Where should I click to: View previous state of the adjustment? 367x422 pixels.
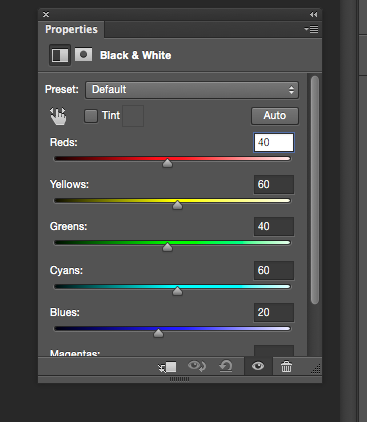197,366
